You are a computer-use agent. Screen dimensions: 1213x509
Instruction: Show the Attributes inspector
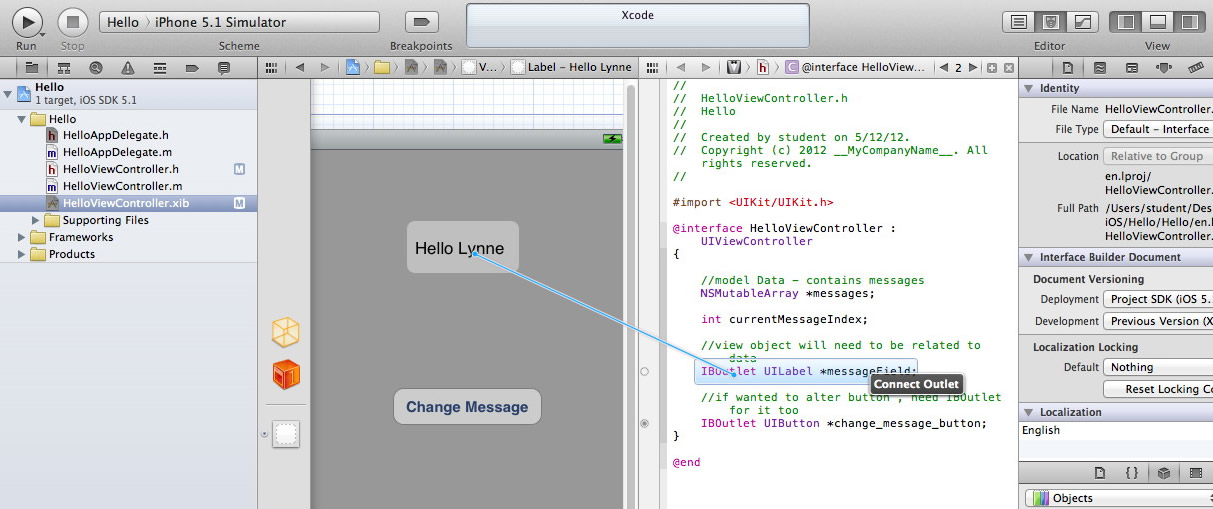tap(1164, 68)
